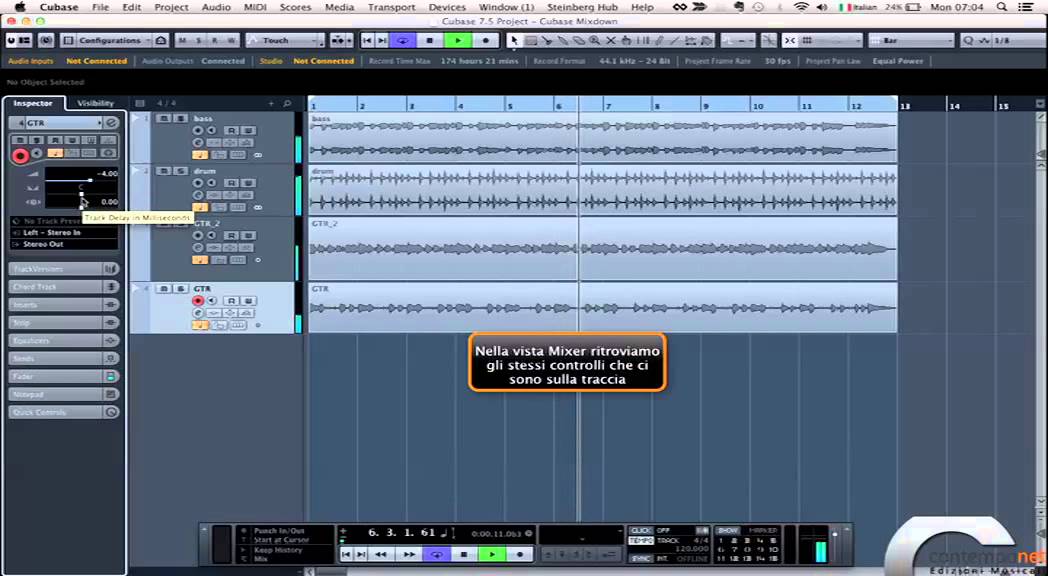Toggle Cycle button in top toolbar
The width and height of the screenshot is (1048, 576).
click(403, 41)
